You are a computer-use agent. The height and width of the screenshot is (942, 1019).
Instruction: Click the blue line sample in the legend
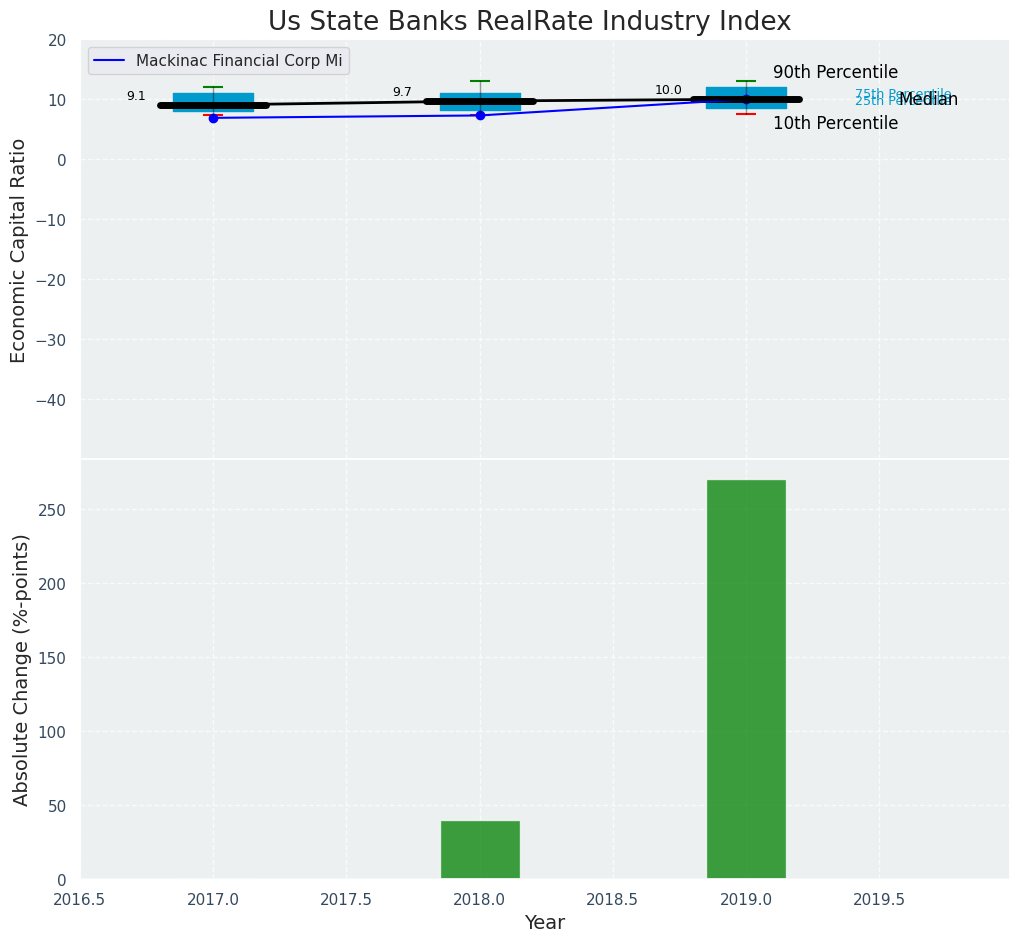[x=110, y=61]
